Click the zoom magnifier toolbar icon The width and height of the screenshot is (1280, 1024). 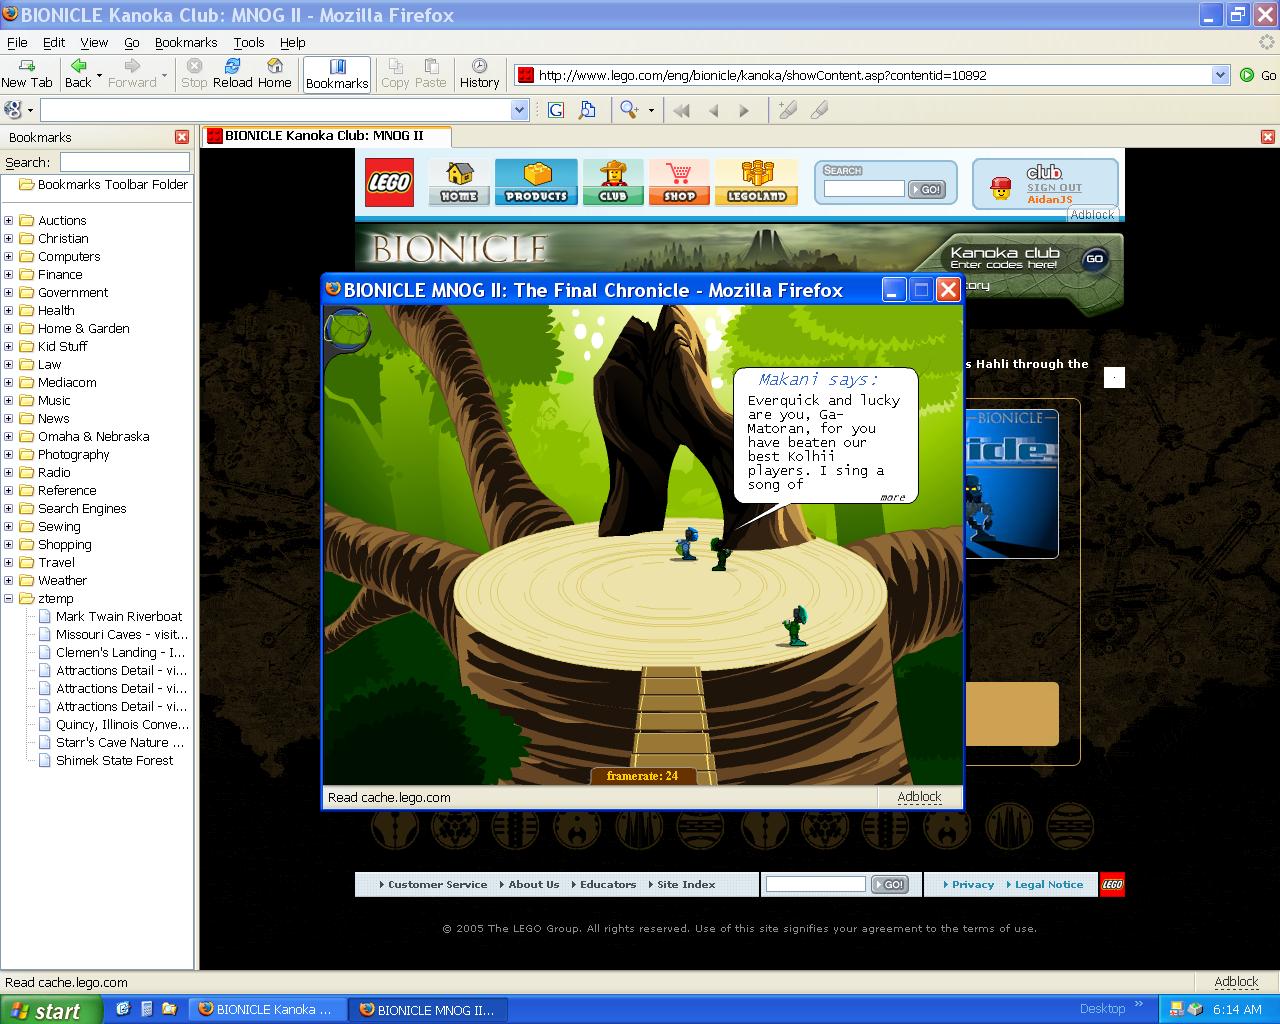click(629, 110)
